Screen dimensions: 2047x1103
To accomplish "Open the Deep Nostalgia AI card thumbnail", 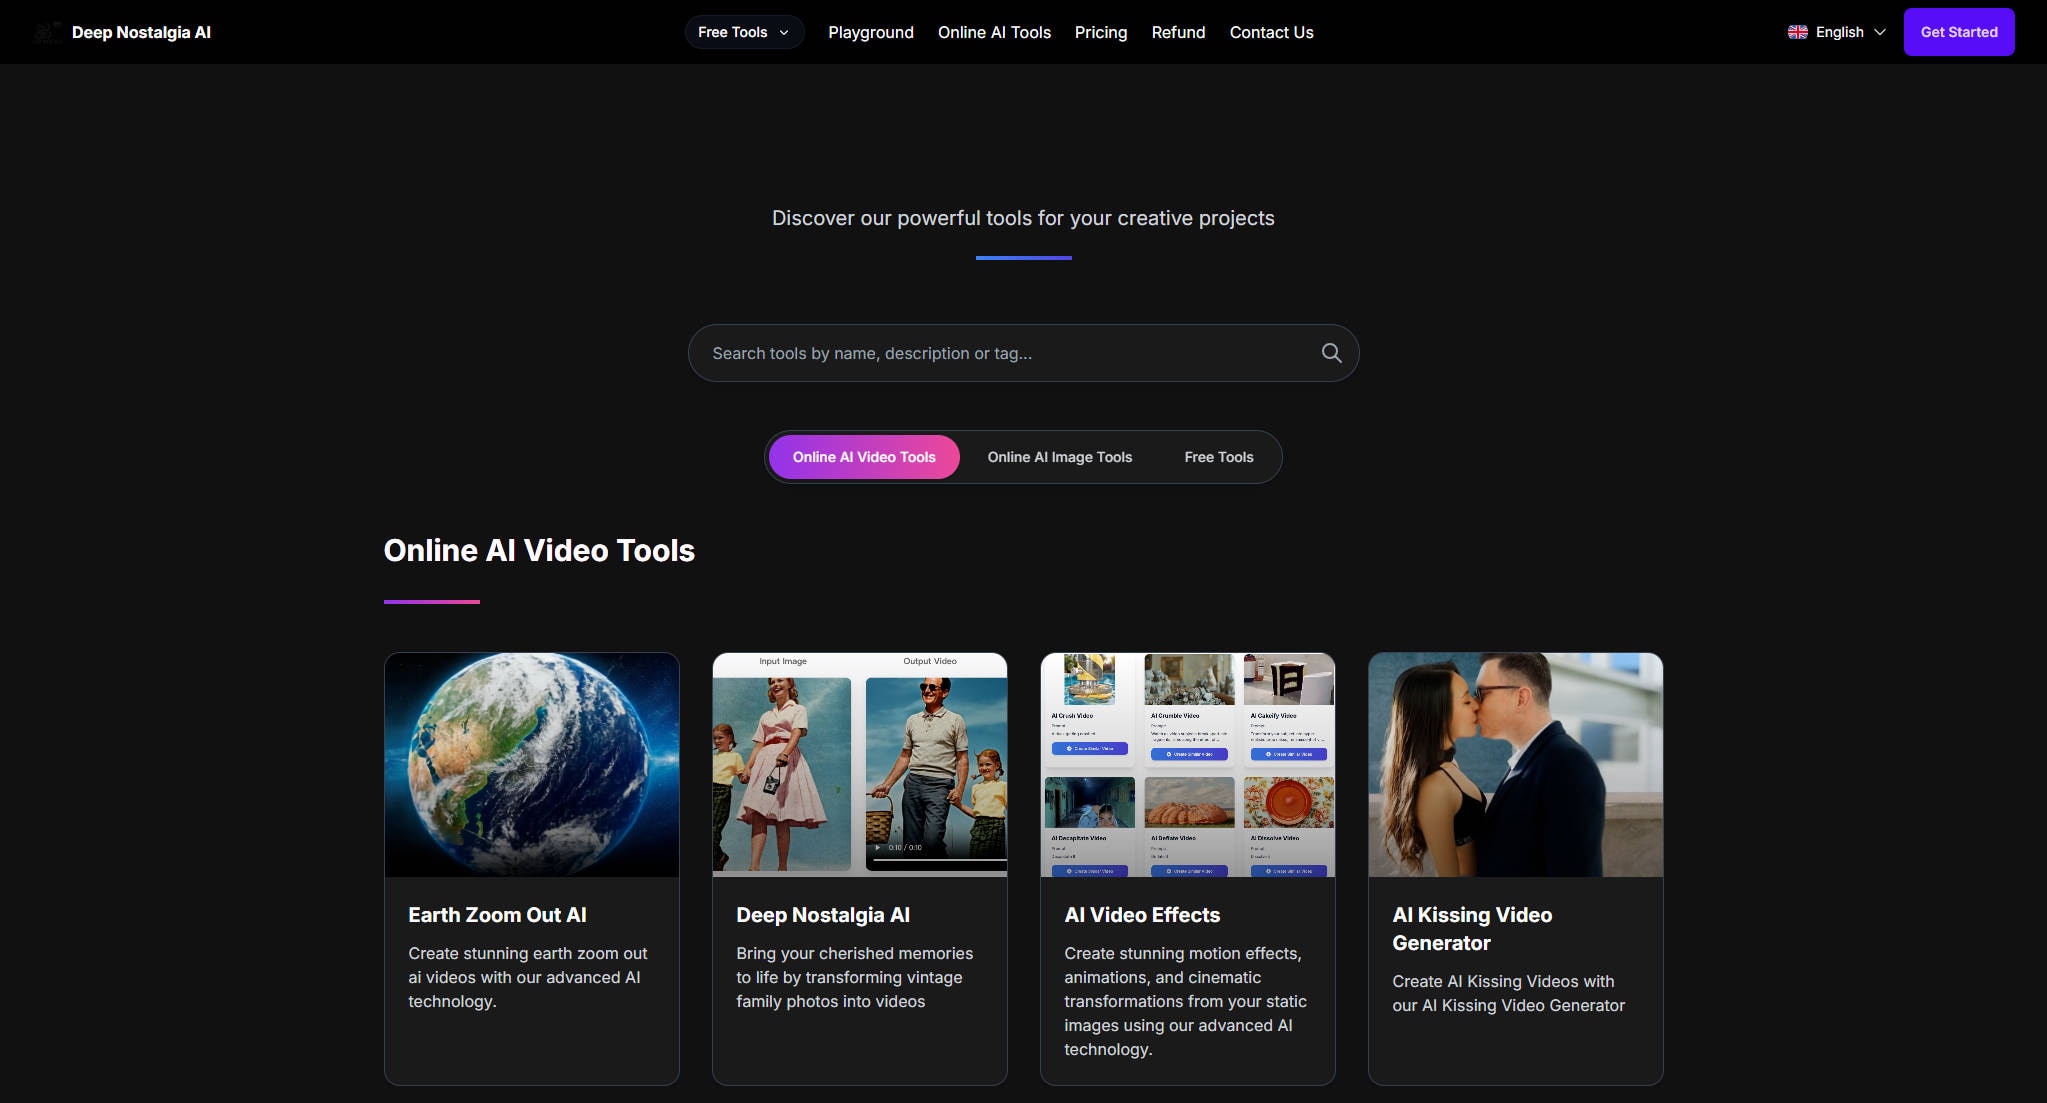I will point(860,765).
